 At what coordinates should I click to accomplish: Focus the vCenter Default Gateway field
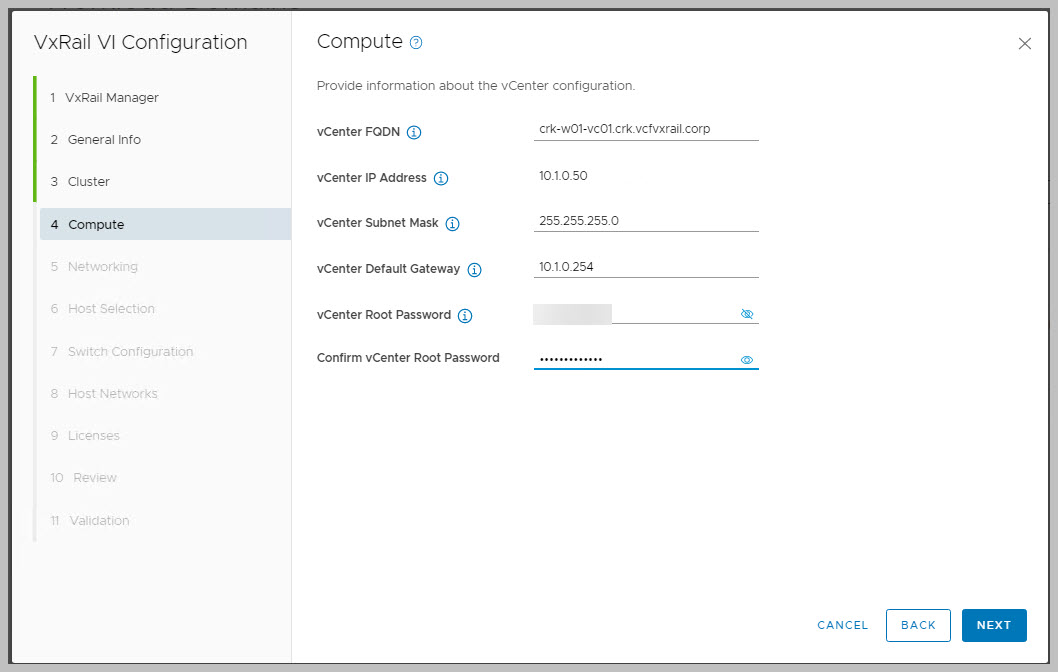(645, 267)
